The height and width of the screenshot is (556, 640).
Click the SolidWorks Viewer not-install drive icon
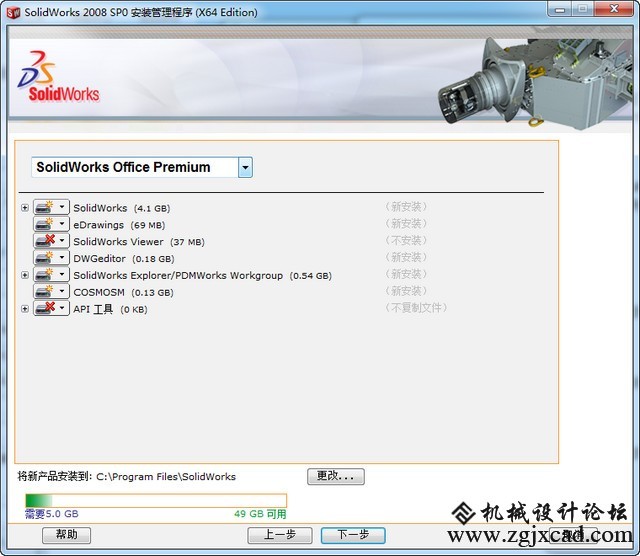[44, 241]
